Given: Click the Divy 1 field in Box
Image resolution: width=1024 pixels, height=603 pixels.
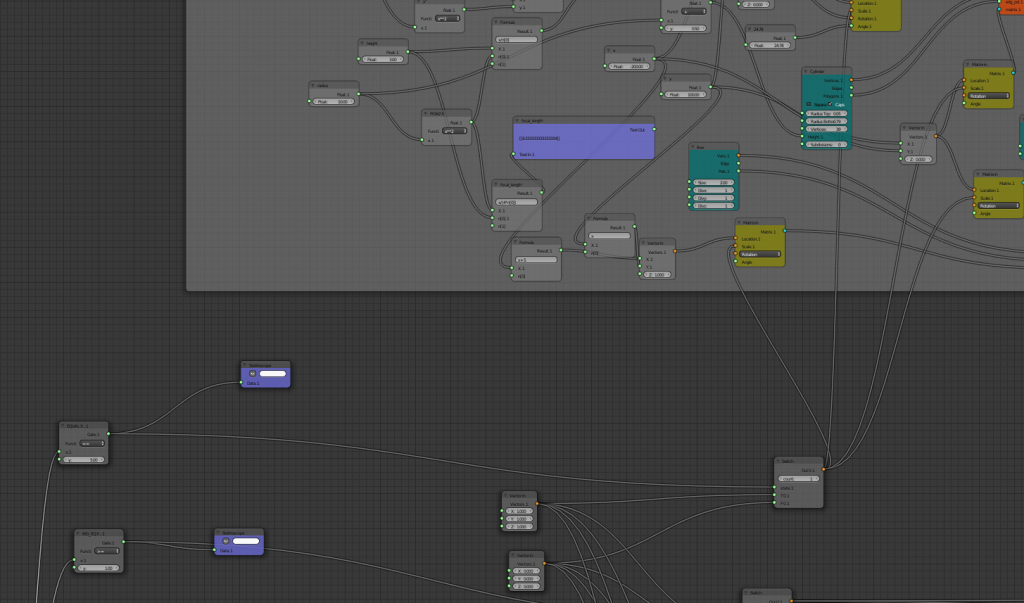Looking at the screenshot, I should coord(713,198).
